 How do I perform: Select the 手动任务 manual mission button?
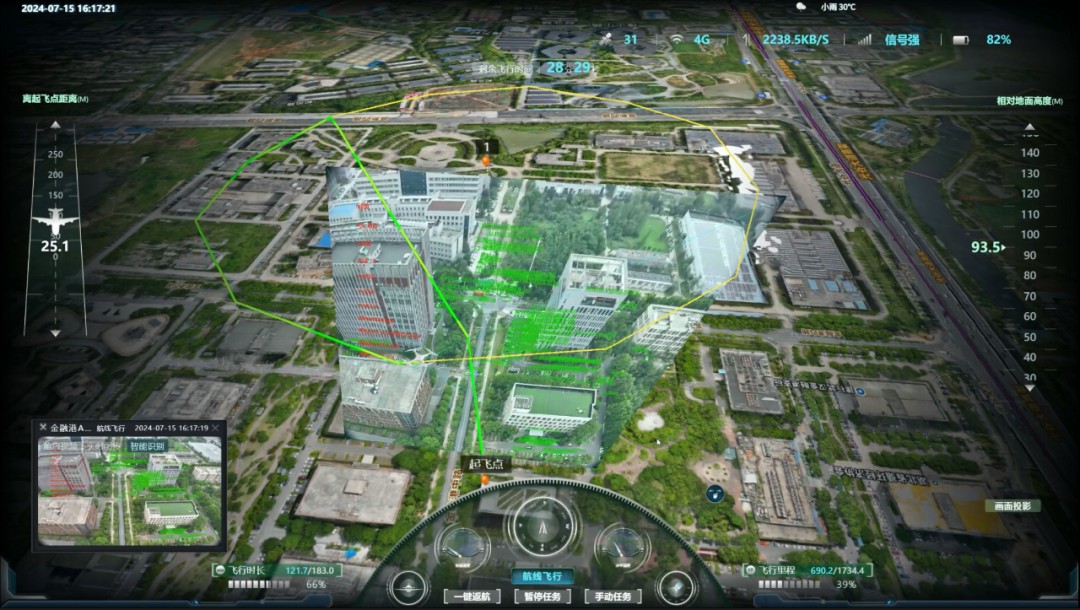click(x=612, y=597)
